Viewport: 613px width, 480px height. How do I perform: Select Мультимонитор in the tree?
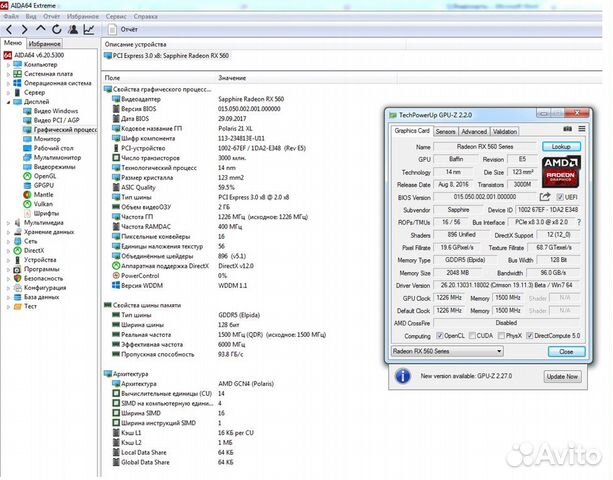pos(52,158)
